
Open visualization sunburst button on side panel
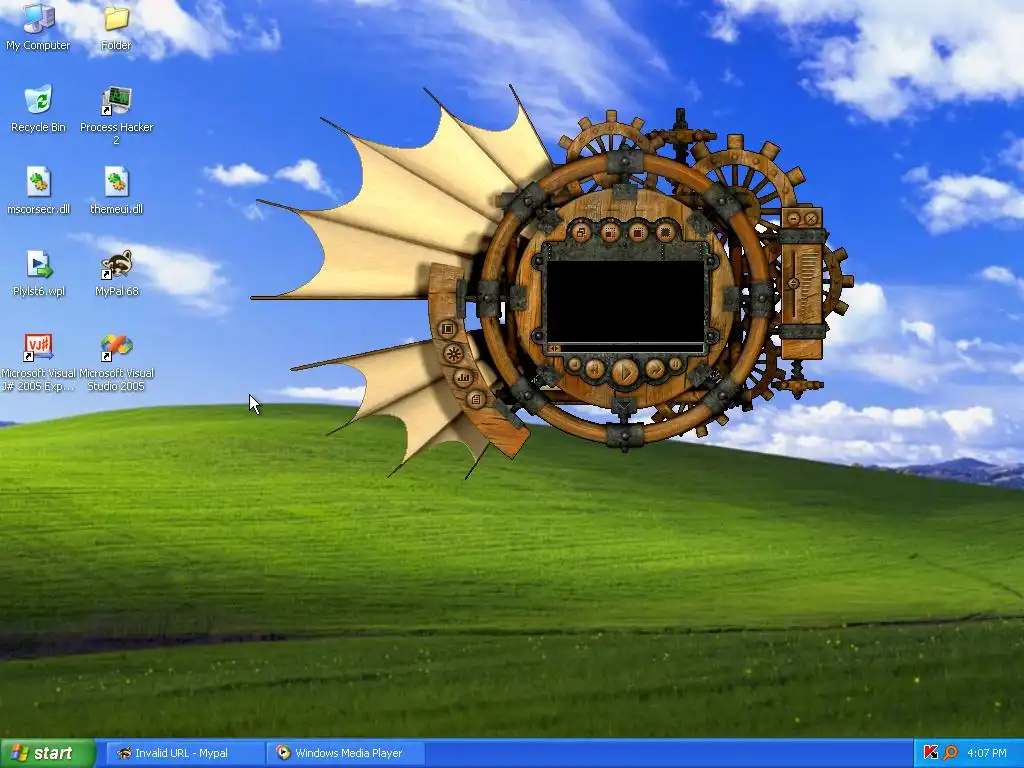coord(454,353)
